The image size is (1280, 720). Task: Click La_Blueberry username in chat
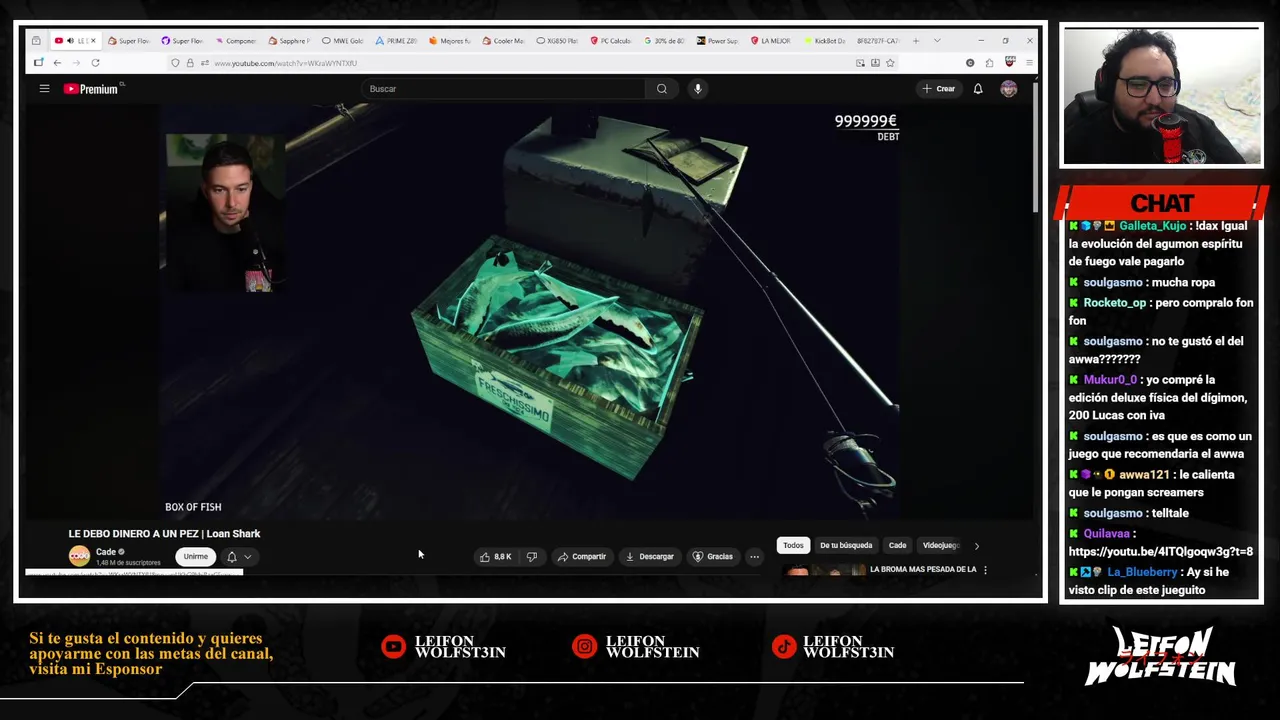coord(1142,572)
